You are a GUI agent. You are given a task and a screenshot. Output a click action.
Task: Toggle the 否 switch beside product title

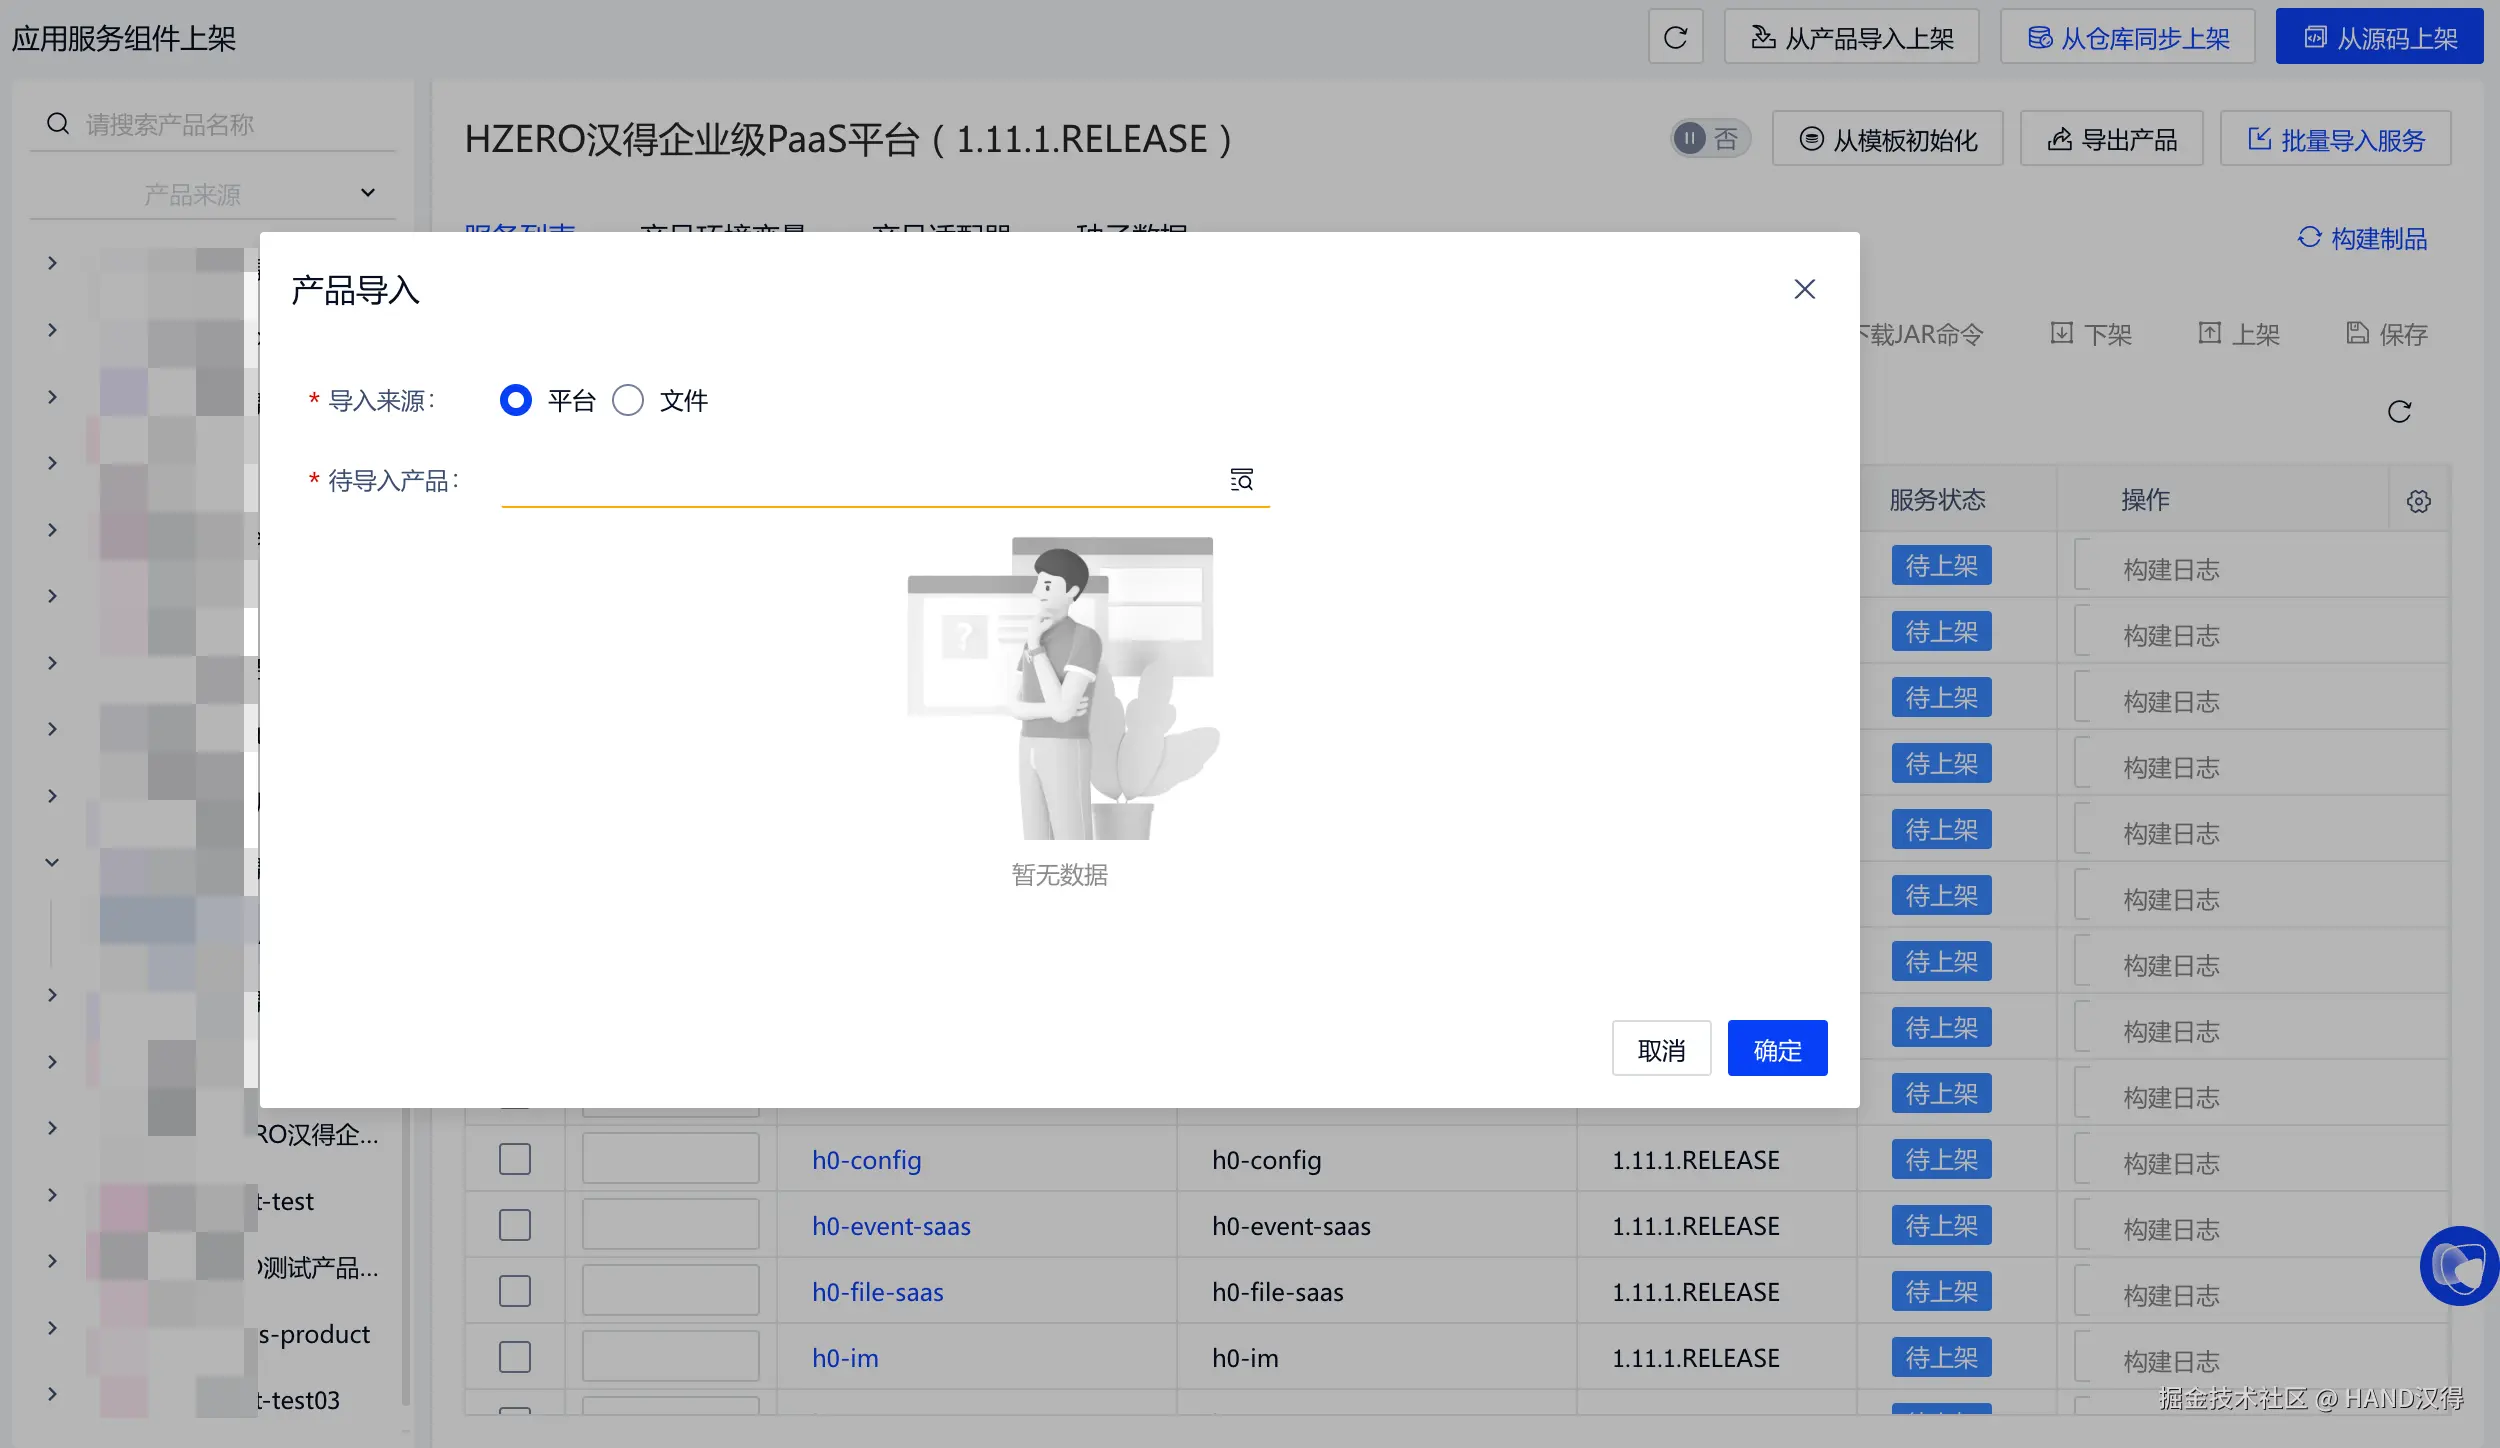click(x=1710, y=139)
